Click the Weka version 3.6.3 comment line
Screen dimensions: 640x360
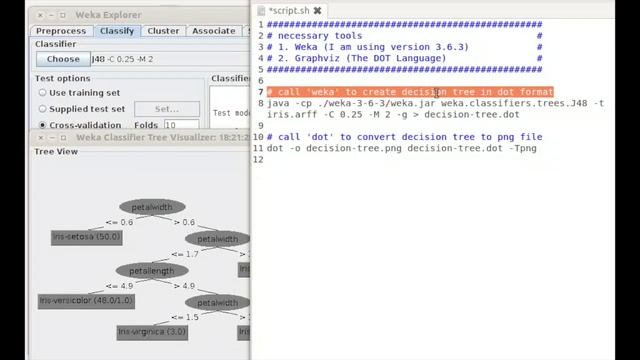click(x=368, y=47)
